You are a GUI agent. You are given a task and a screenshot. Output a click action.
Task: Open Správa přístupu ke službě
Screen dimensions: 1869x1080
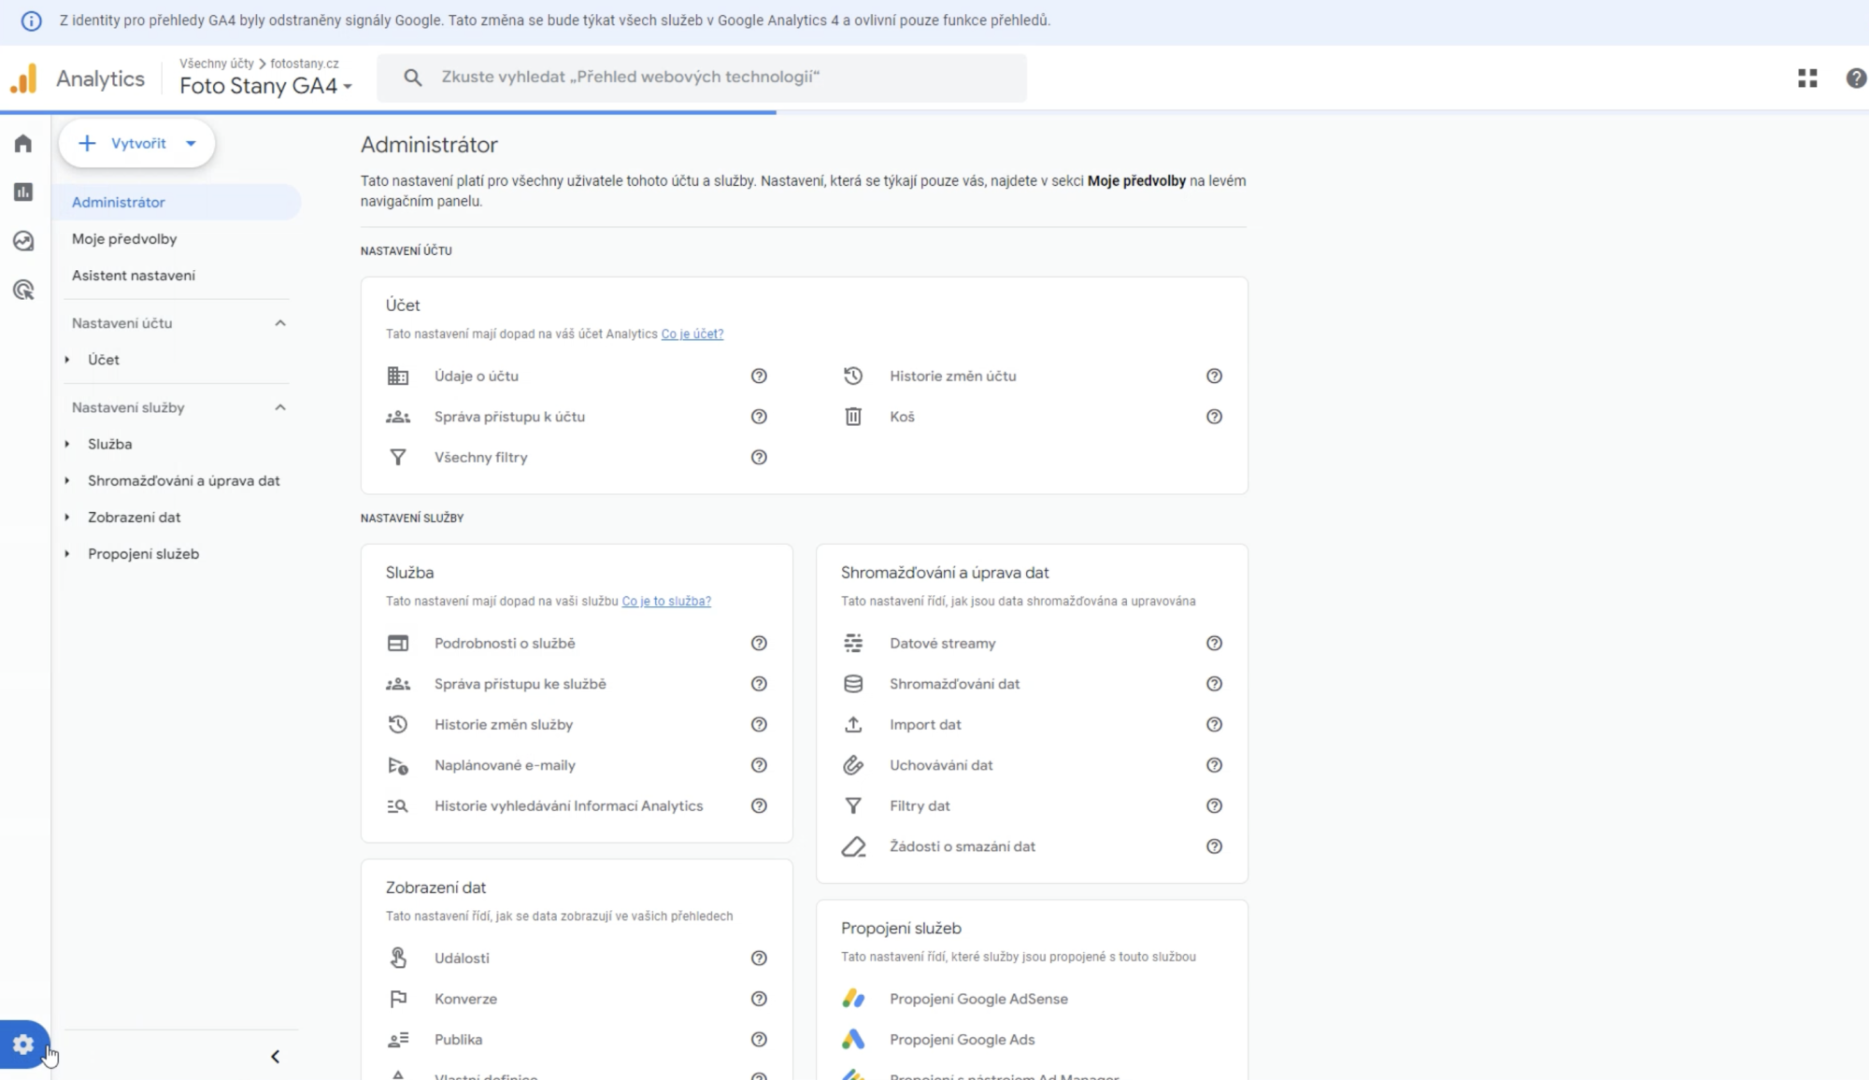520,684
